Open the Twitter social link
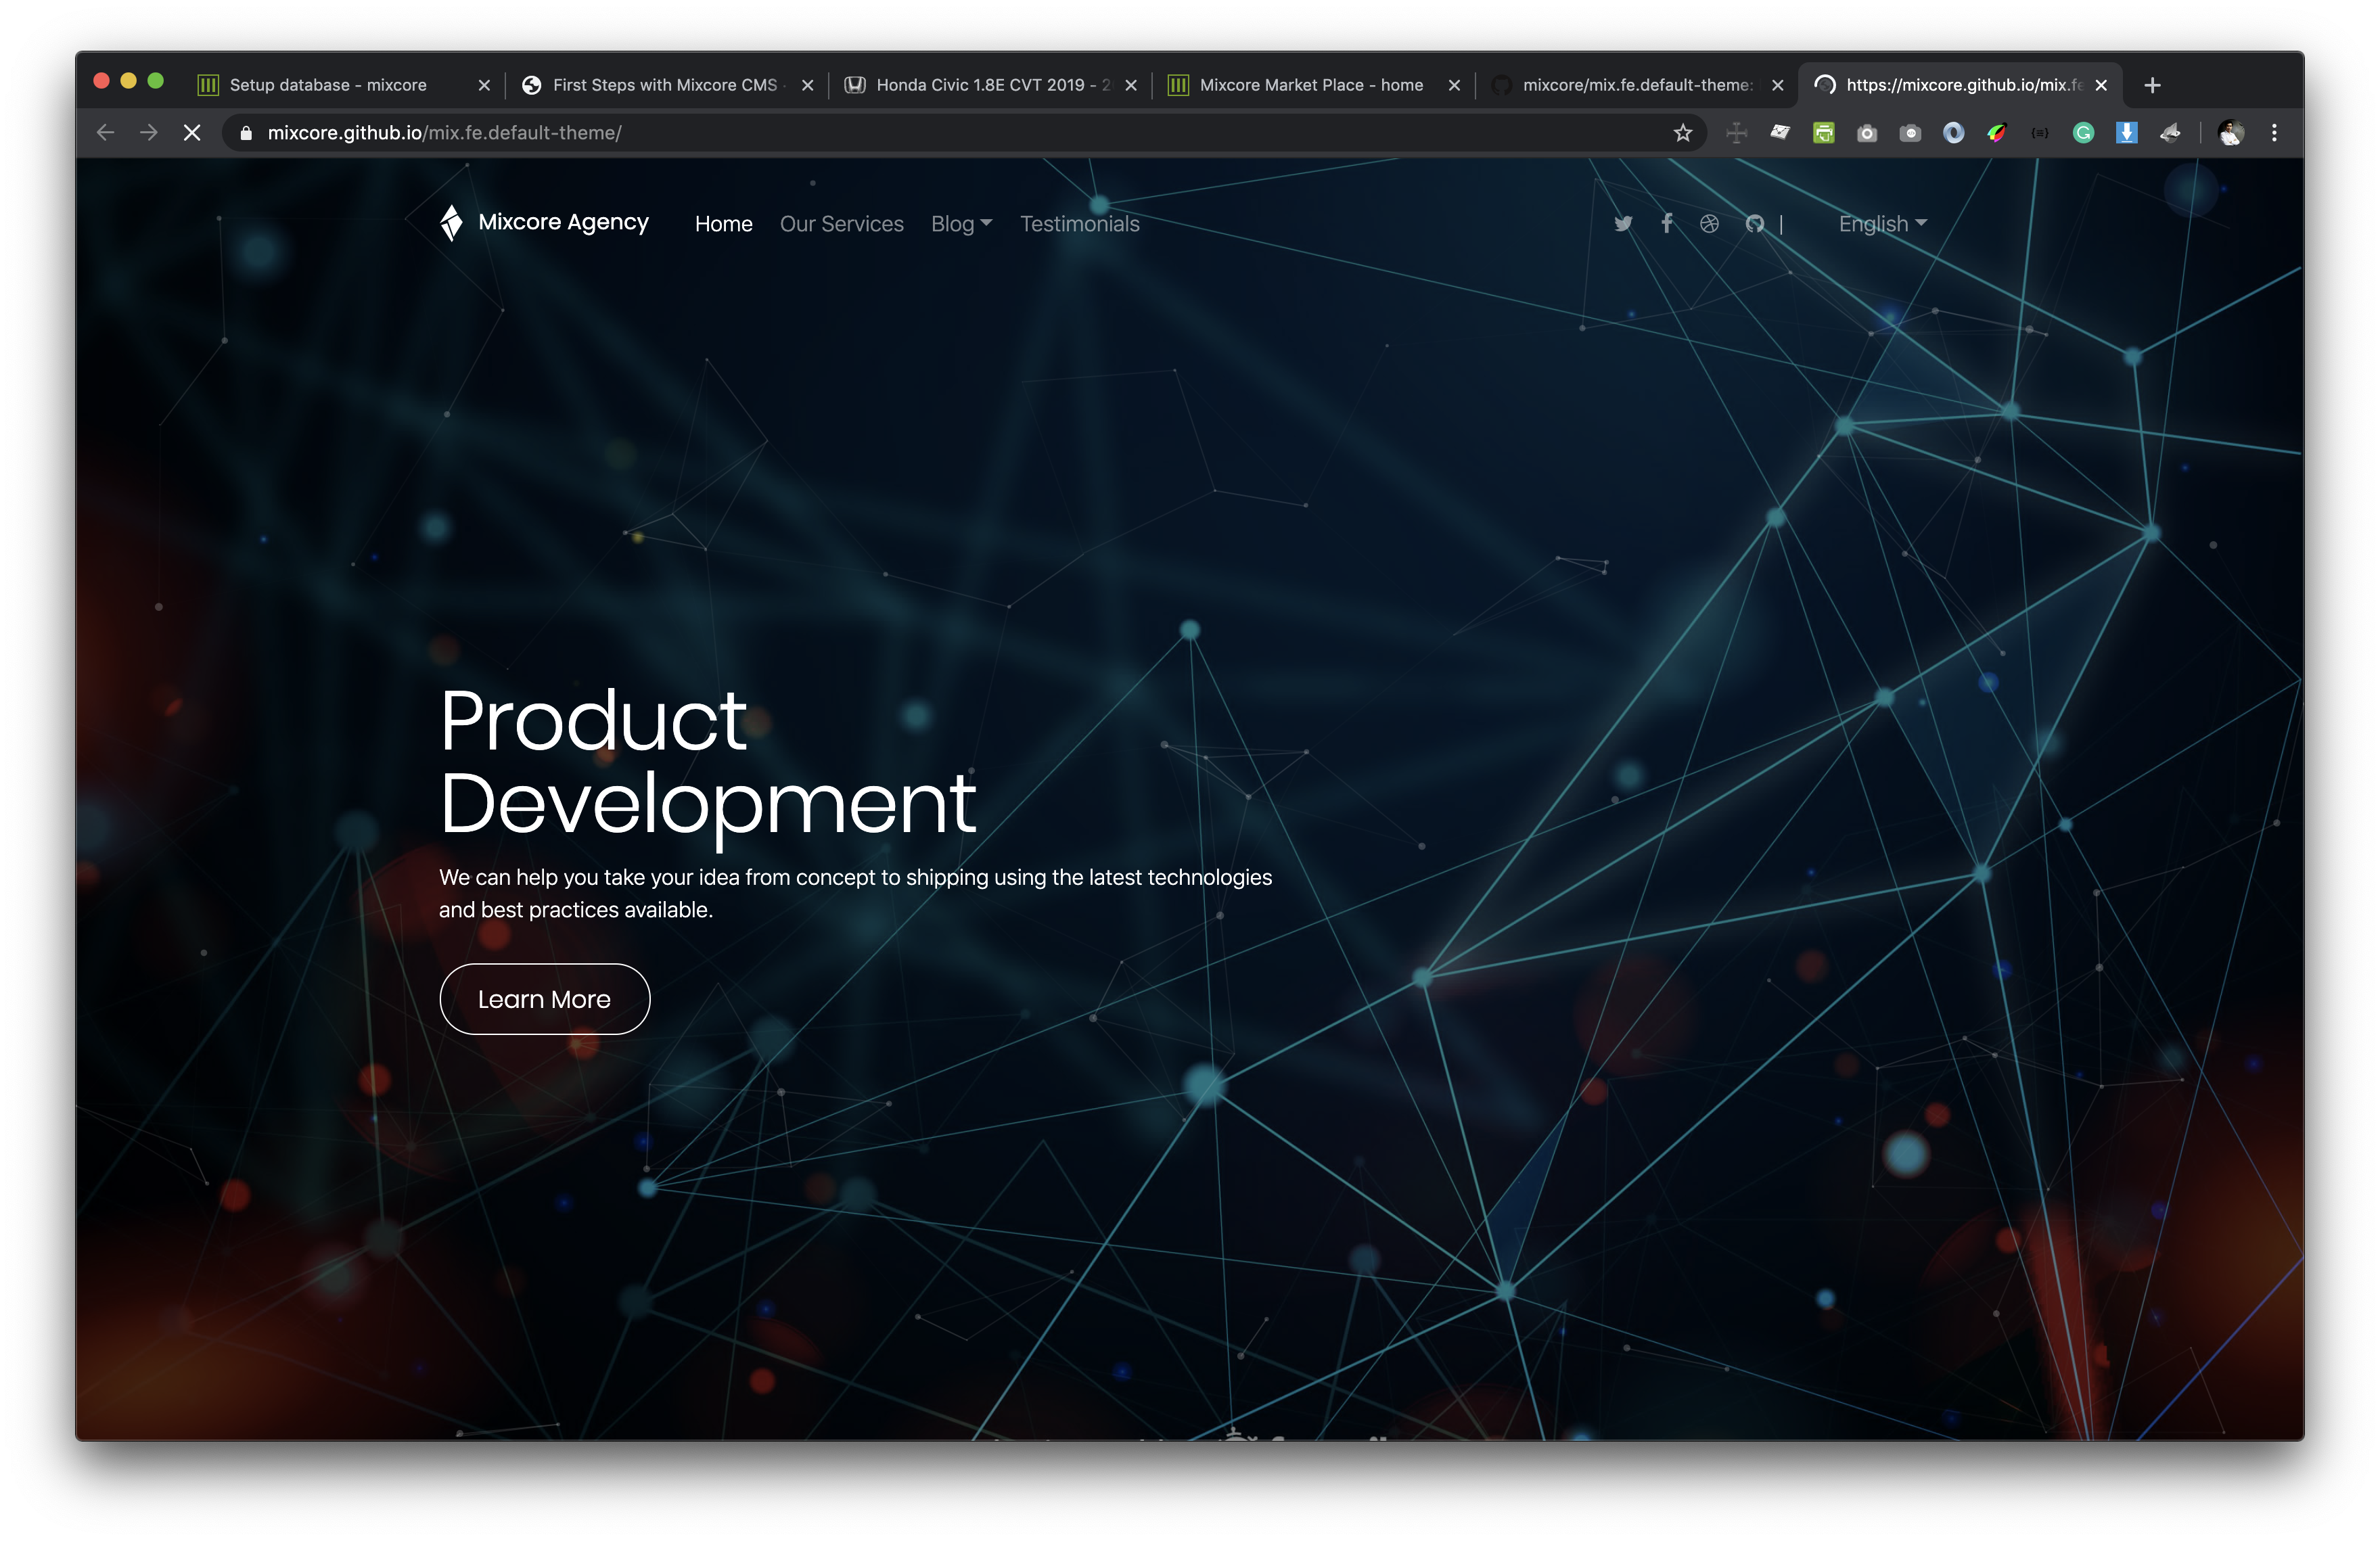 (x=1623, y=224)
